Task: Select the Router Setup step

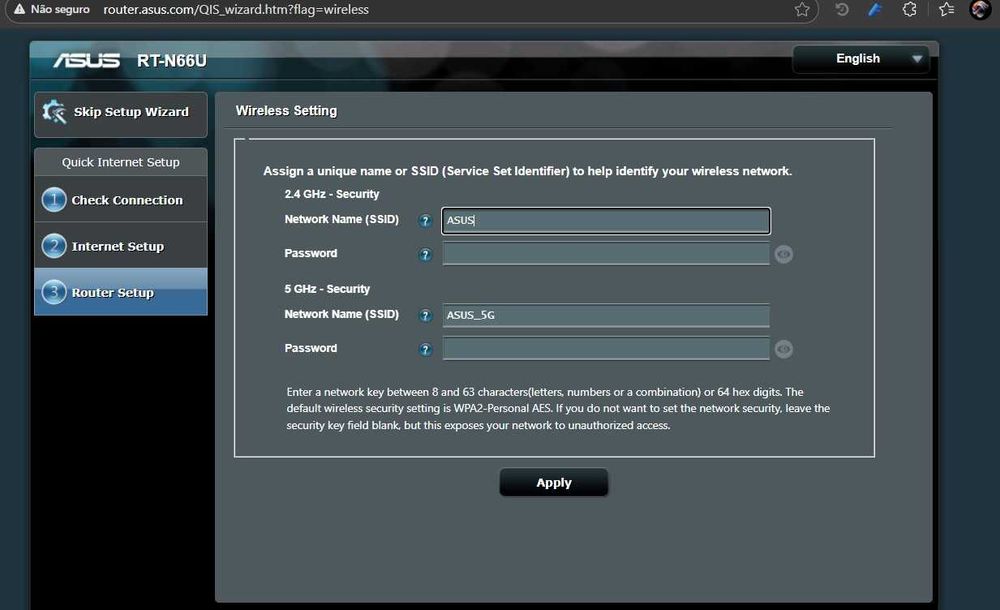Action: pos(121,292)
